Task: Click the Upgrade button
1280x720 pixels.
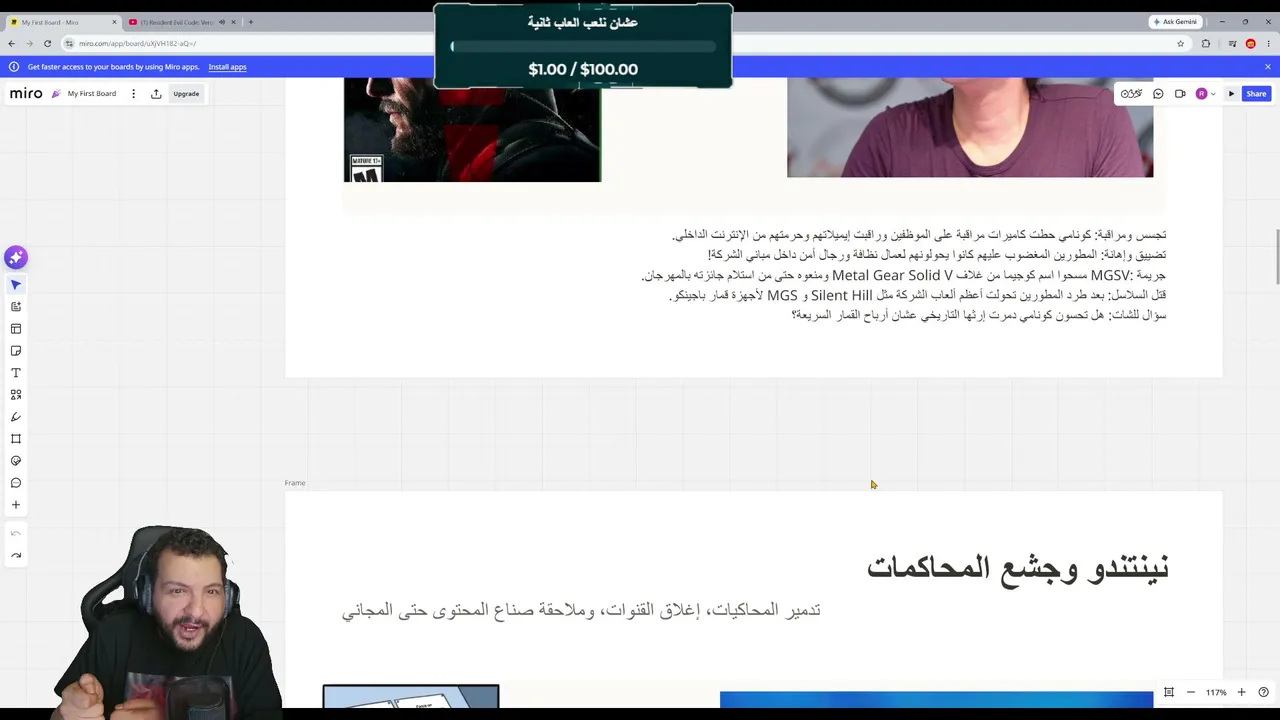Action: pyautogui.click(x=186, y=94)
